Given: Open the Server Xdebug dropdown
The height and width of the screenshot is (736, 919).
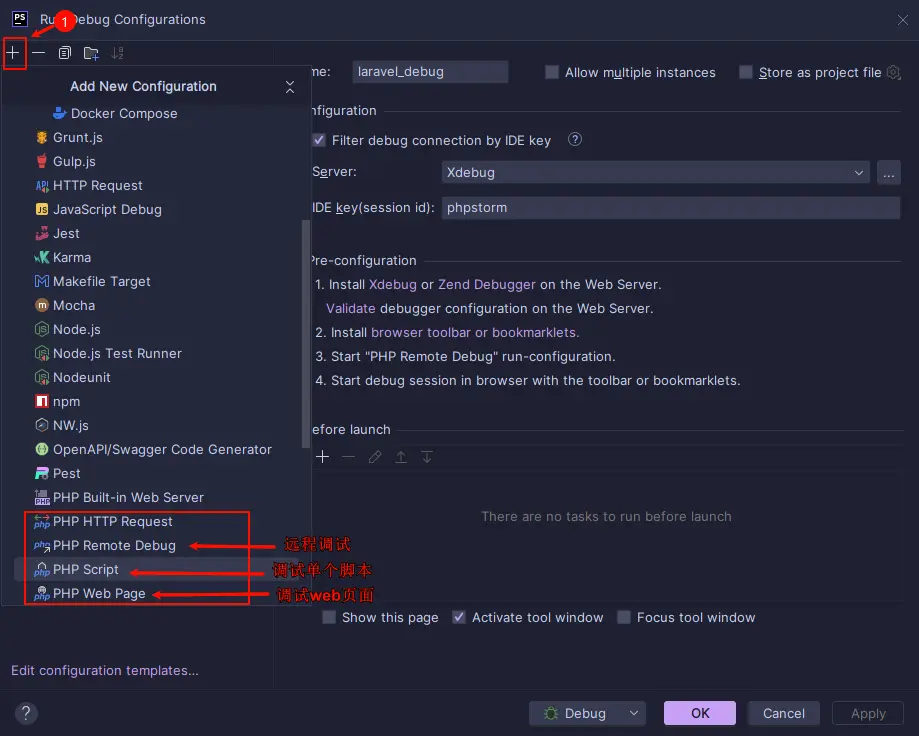Looking at the screenshot, I should pyautogui.click(x=655, y=173).
